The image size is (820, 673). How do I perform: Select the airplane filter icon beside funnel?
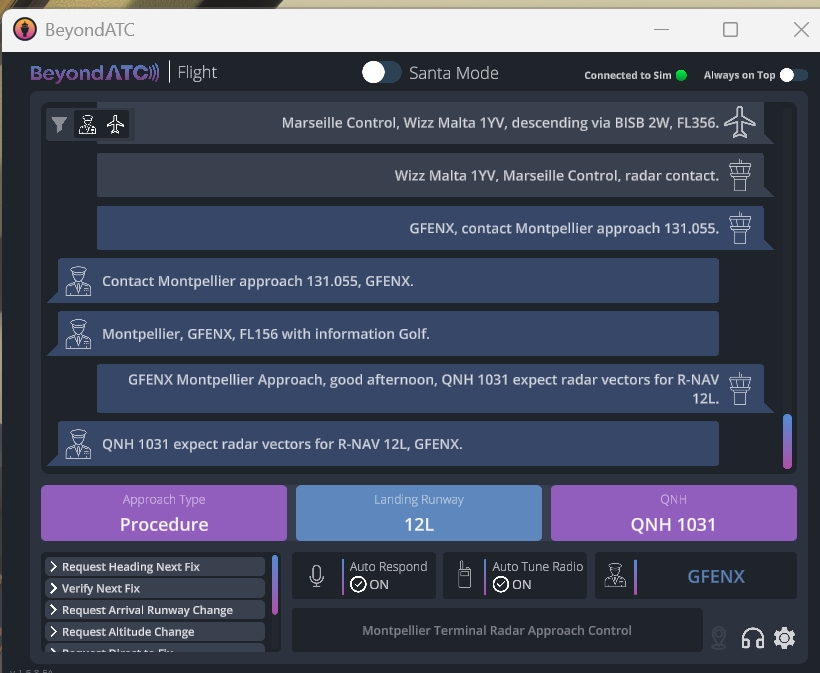coord(116,125)
